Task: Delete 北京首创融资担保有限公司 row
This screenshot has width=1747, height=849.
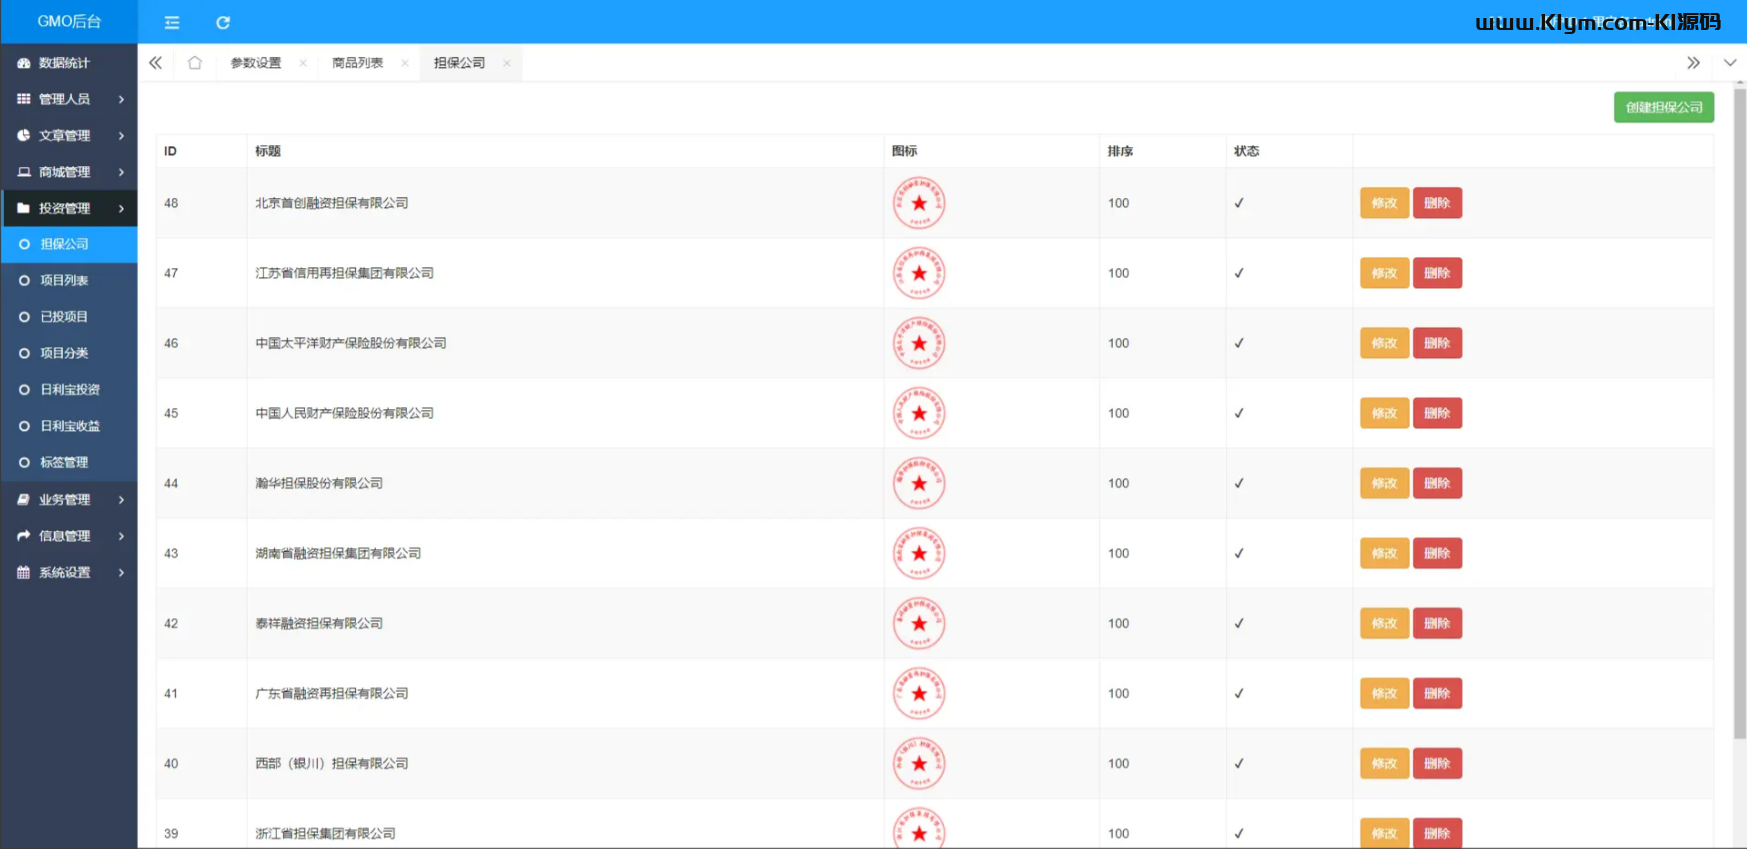Action: pos(1437,203)
